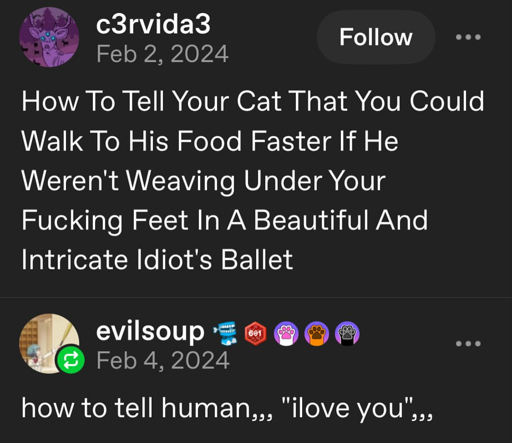Click the "how to tell human" reply text
This screenshot has height=443, width=512.
pos(227,408)
